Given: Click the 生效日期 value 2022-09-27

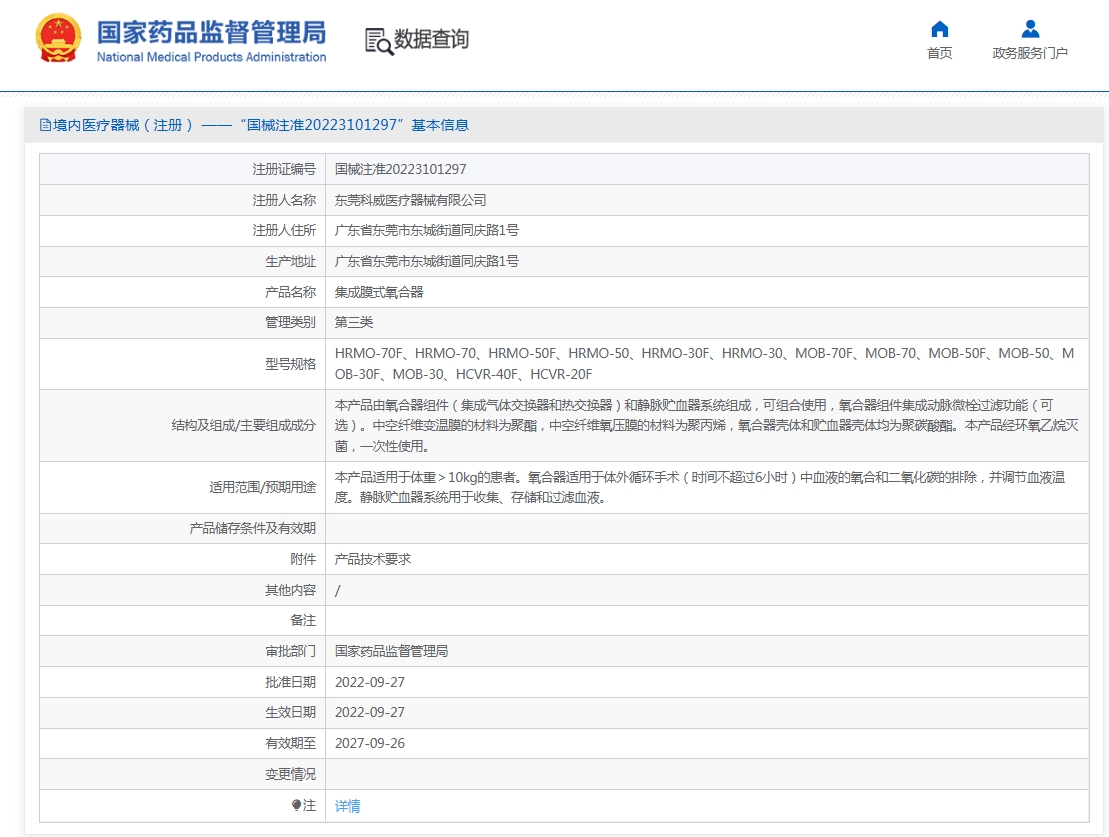Looking at the screenshot, I should (x=369, y=712).
